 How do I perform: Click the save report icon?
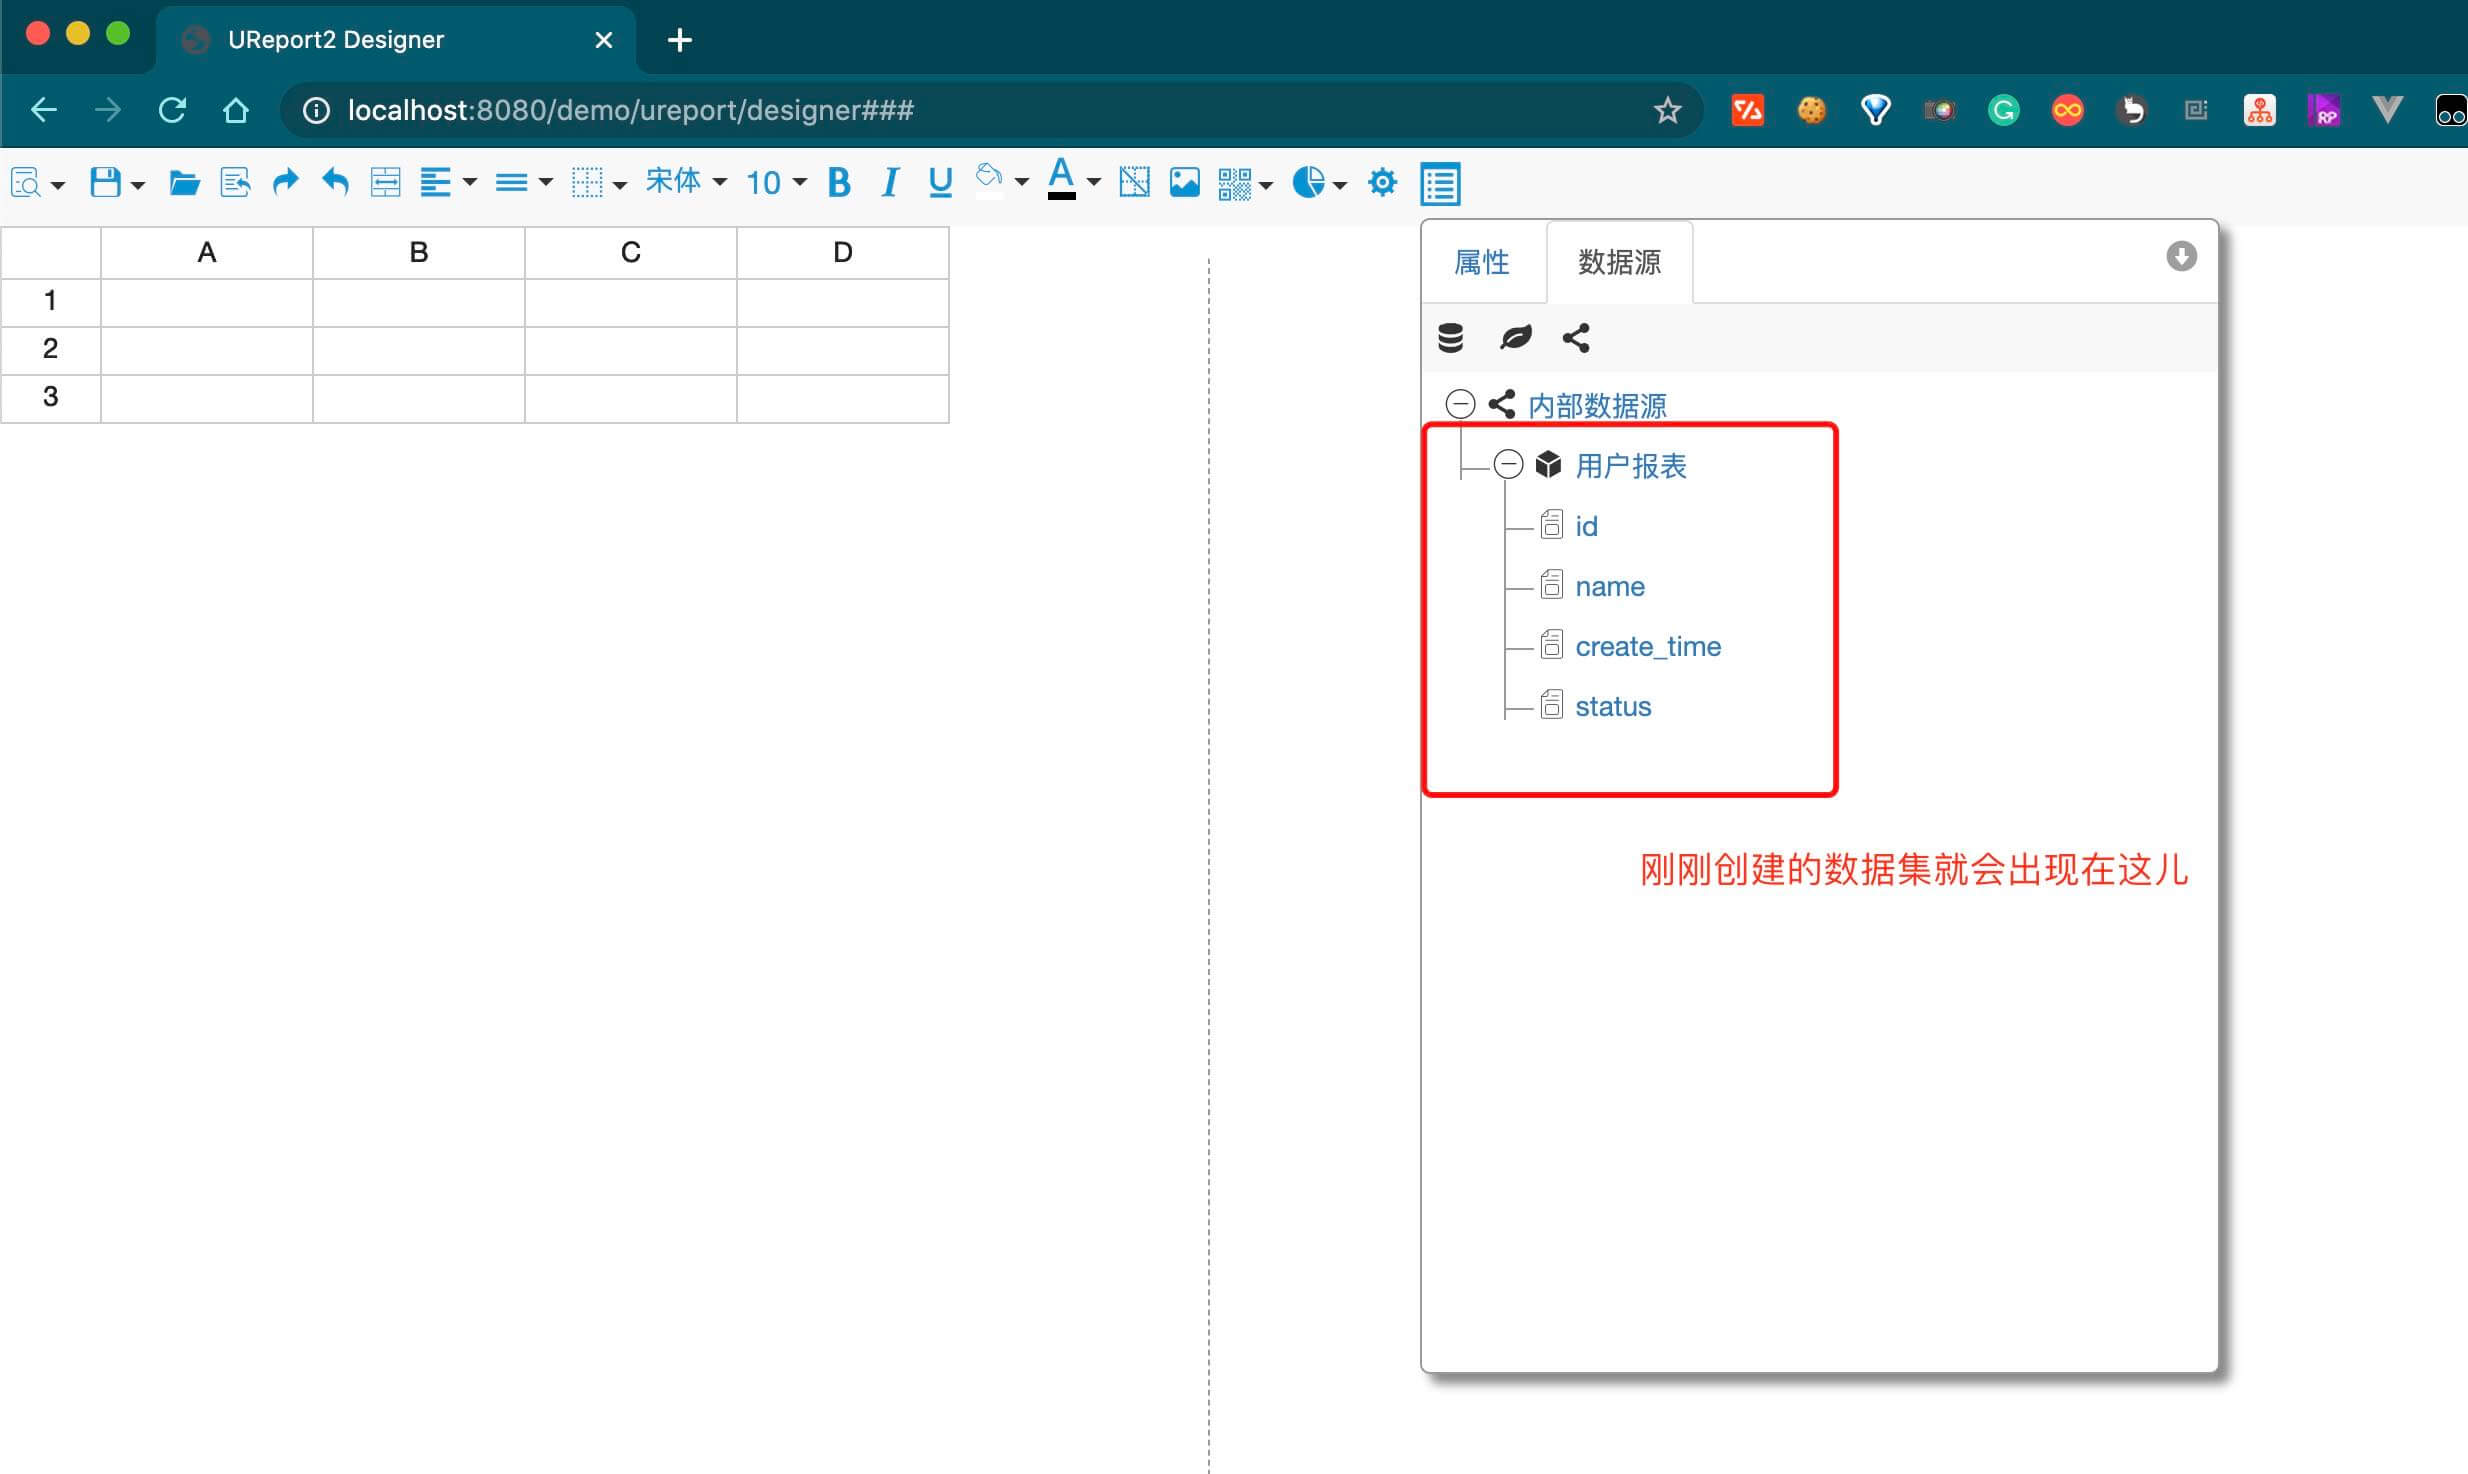(x=106, y=183)
